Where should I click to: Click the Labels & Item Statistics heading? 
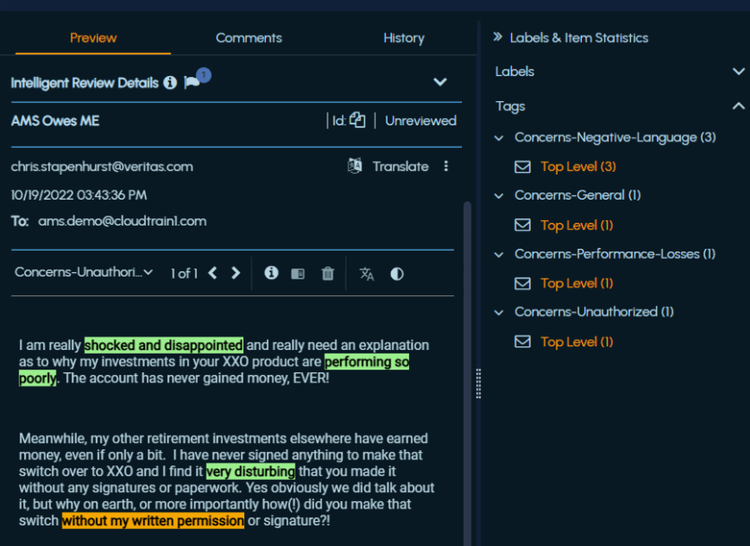[x=579, y=38]
